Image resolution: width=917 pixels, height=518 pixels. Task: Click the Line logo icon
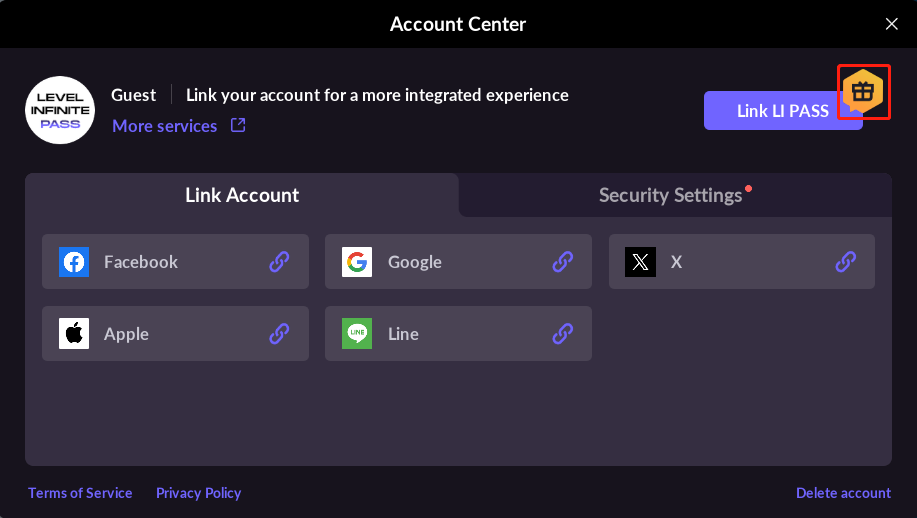(x=357, y=334)
